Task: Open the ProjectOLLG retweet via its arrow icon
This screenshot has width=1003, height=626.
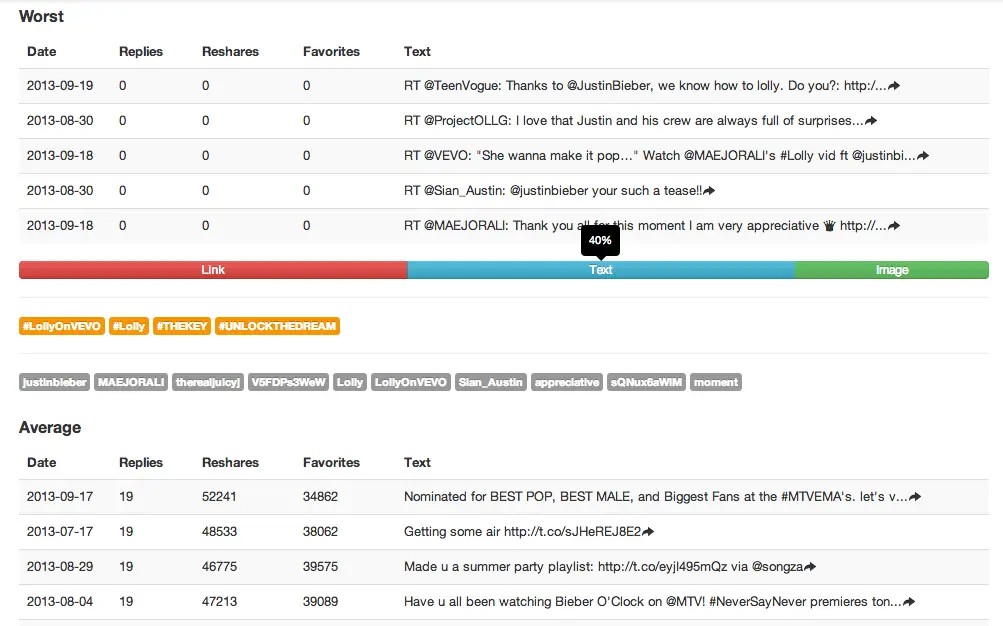Action: tap(871, 121)
